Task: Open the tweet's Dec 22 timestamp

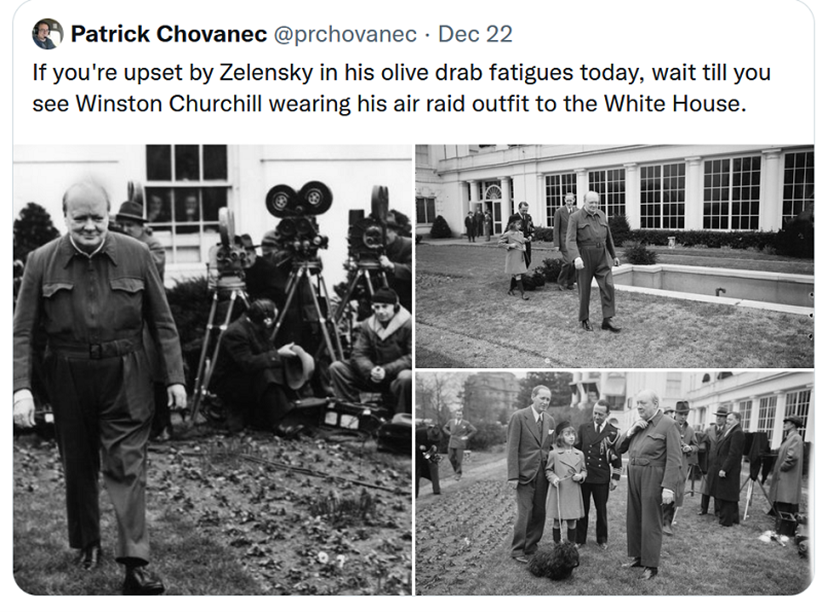Action: [x=475, y=34]
